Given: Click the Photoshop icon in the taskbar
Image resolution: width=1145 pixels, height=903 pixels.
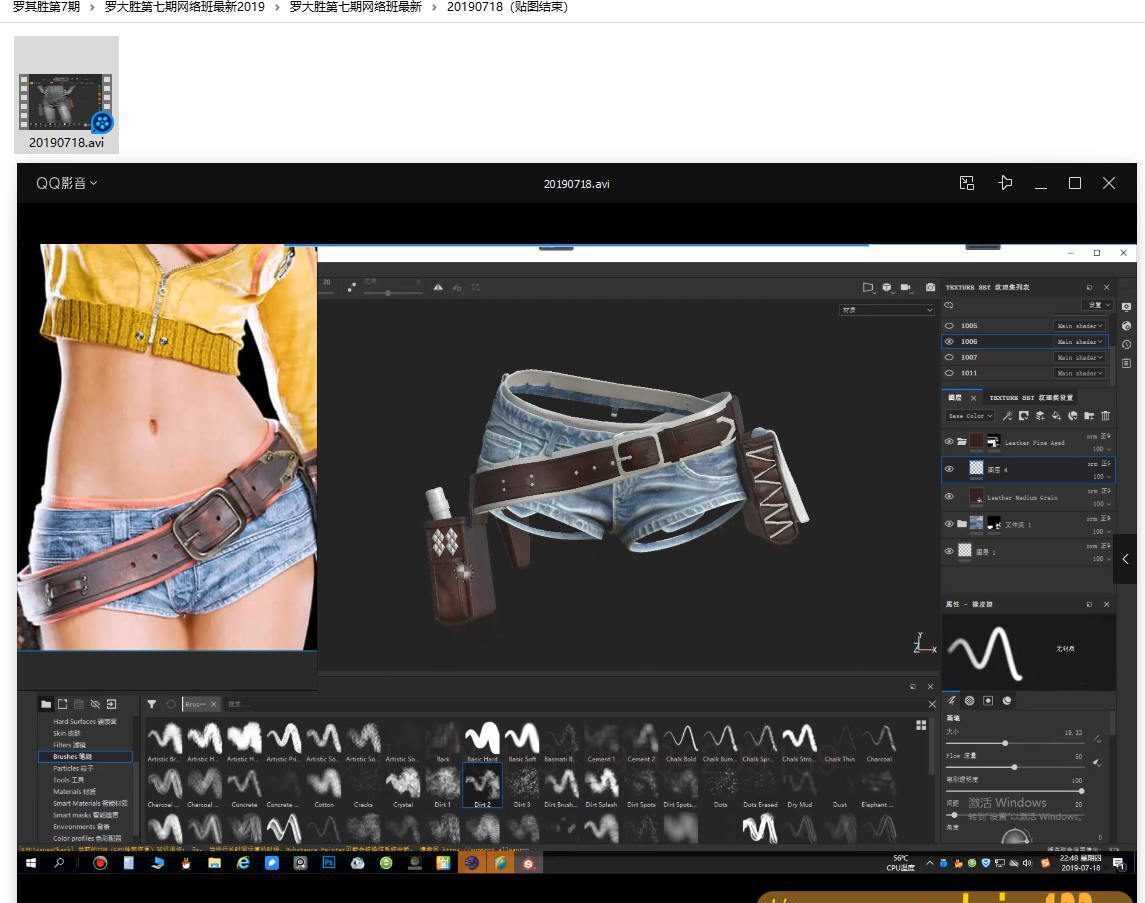Looking at the screenshot, I should 328,863.
